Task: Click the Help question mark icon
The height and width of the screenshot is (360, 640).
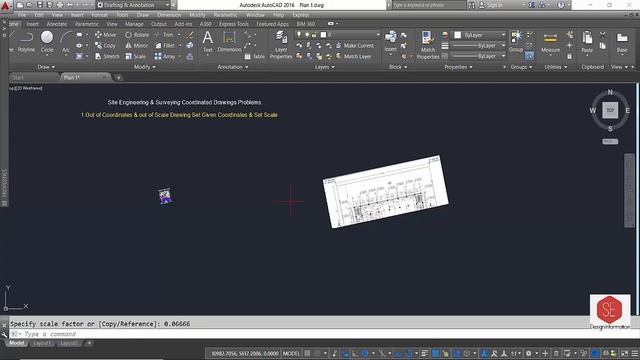Action: [561, 5]
